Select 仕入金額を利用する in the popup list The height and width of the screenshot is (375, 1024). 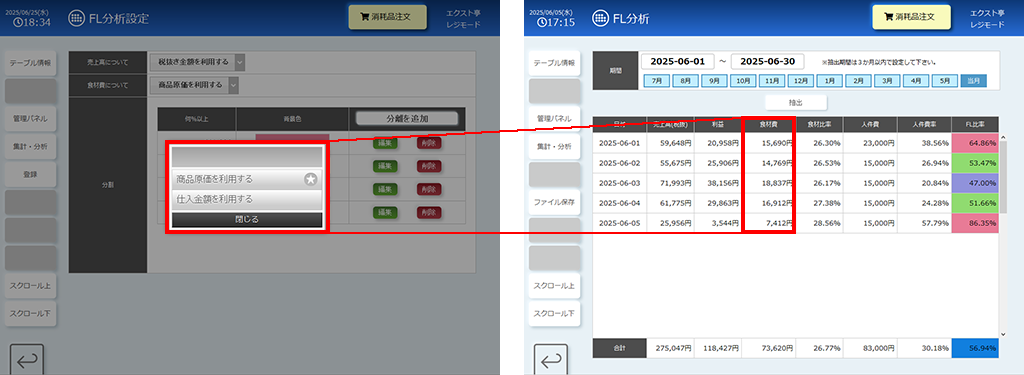coord(247,199)
